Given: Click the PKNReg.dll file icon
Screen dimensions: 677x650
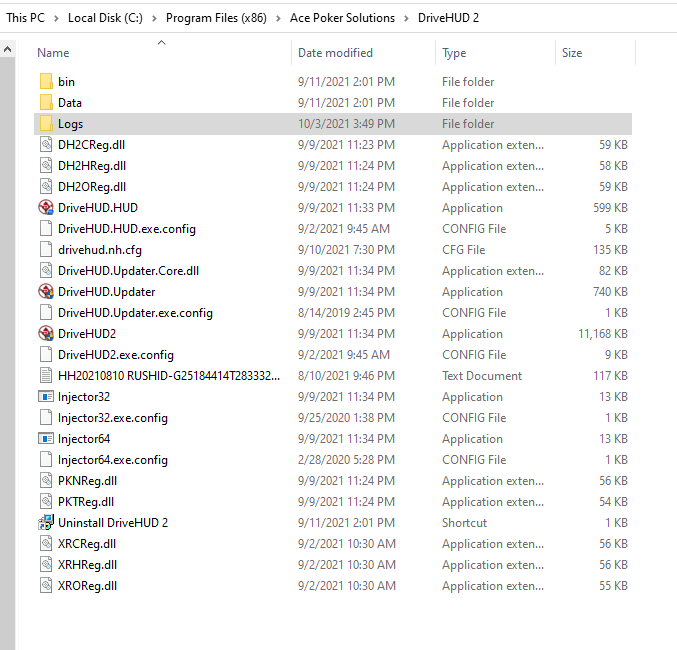Looking at the screenshot, I should tap(46, 481).
